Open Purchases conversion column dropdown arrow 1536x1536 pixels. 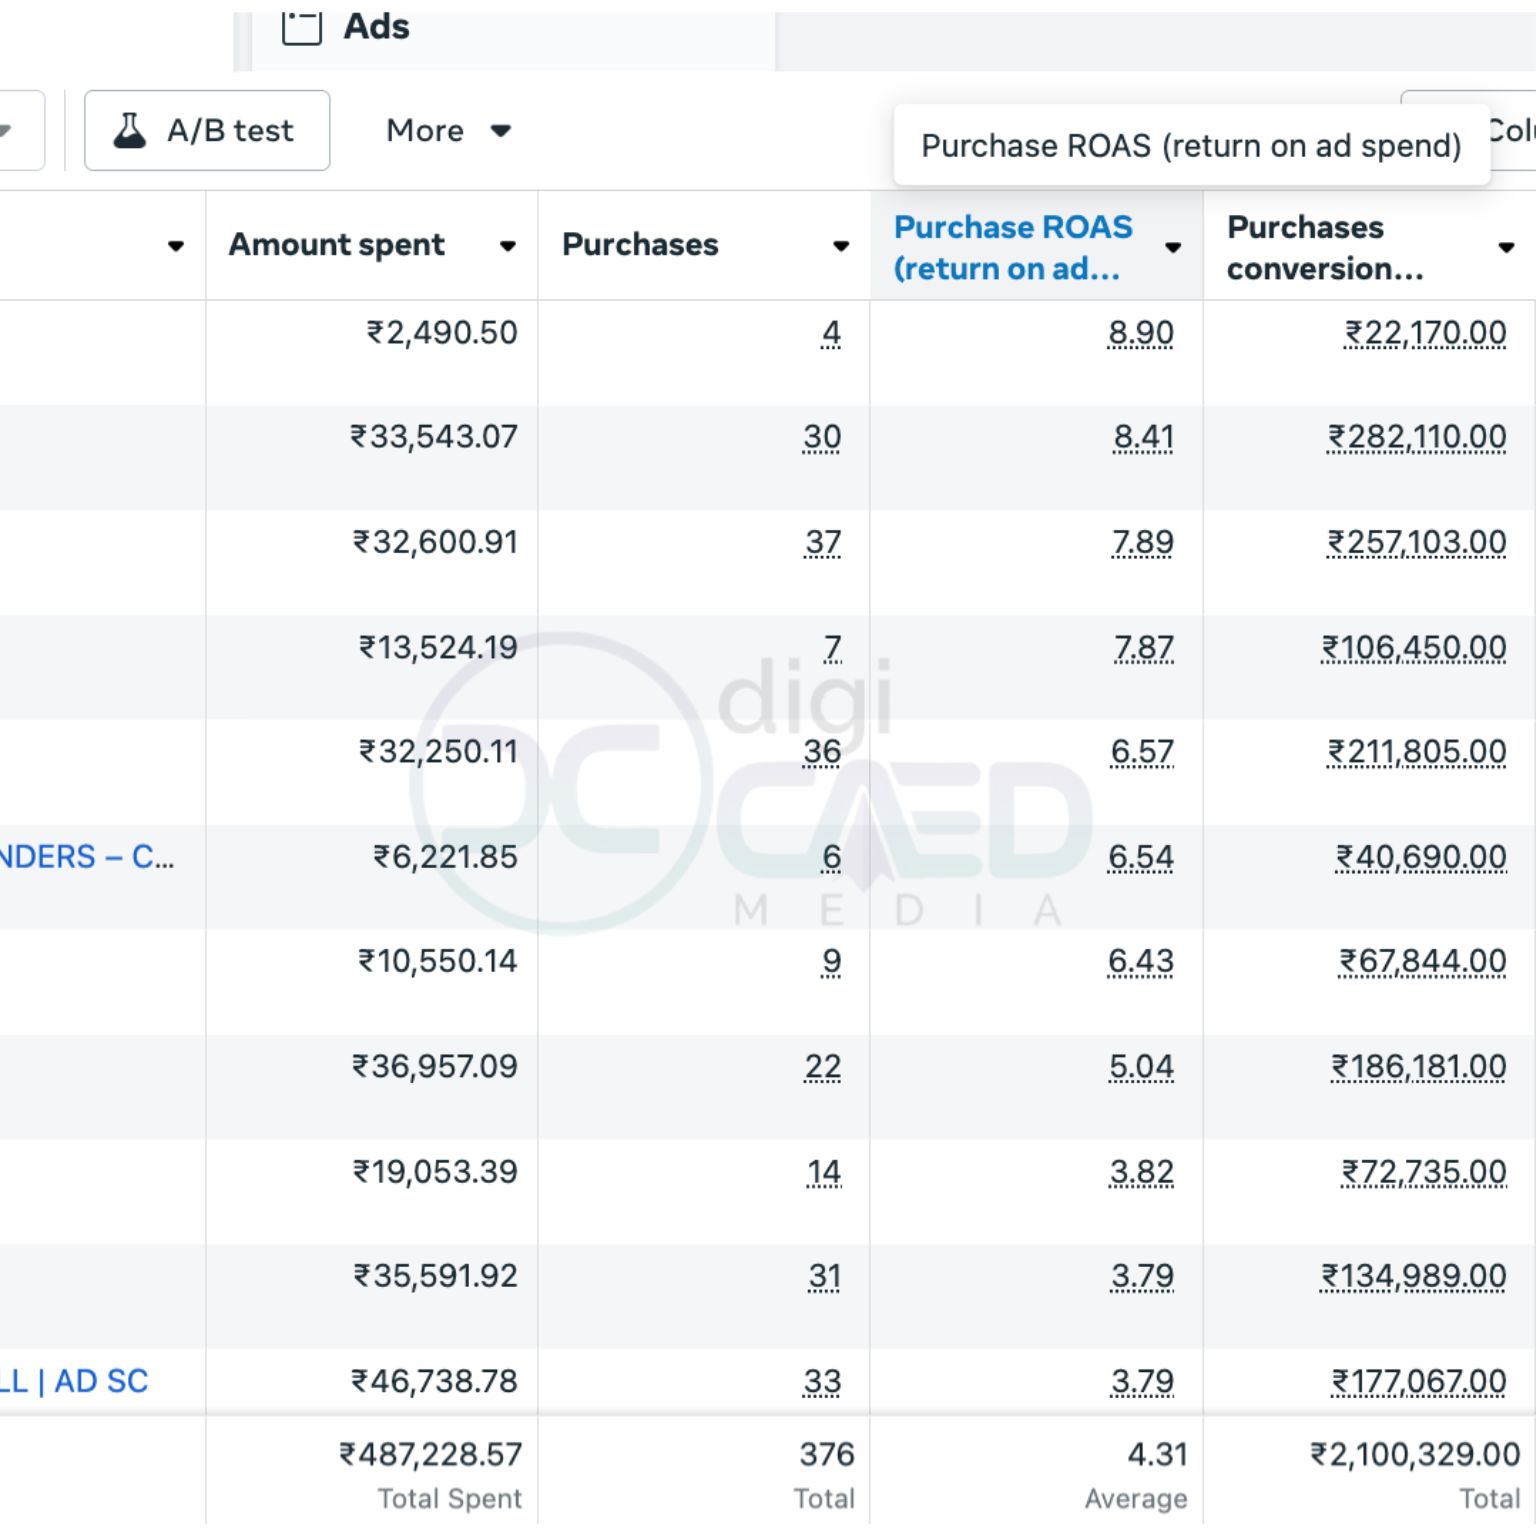1506,247
